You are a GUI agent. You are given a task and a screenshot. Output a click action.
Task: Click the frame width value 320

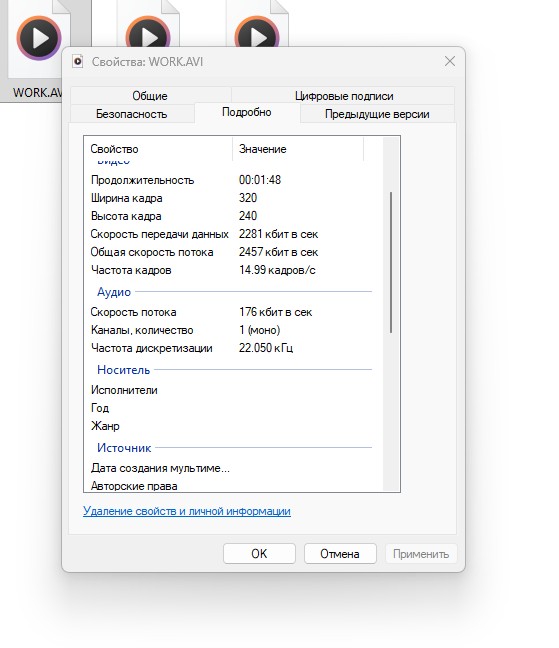click(248, 198)
